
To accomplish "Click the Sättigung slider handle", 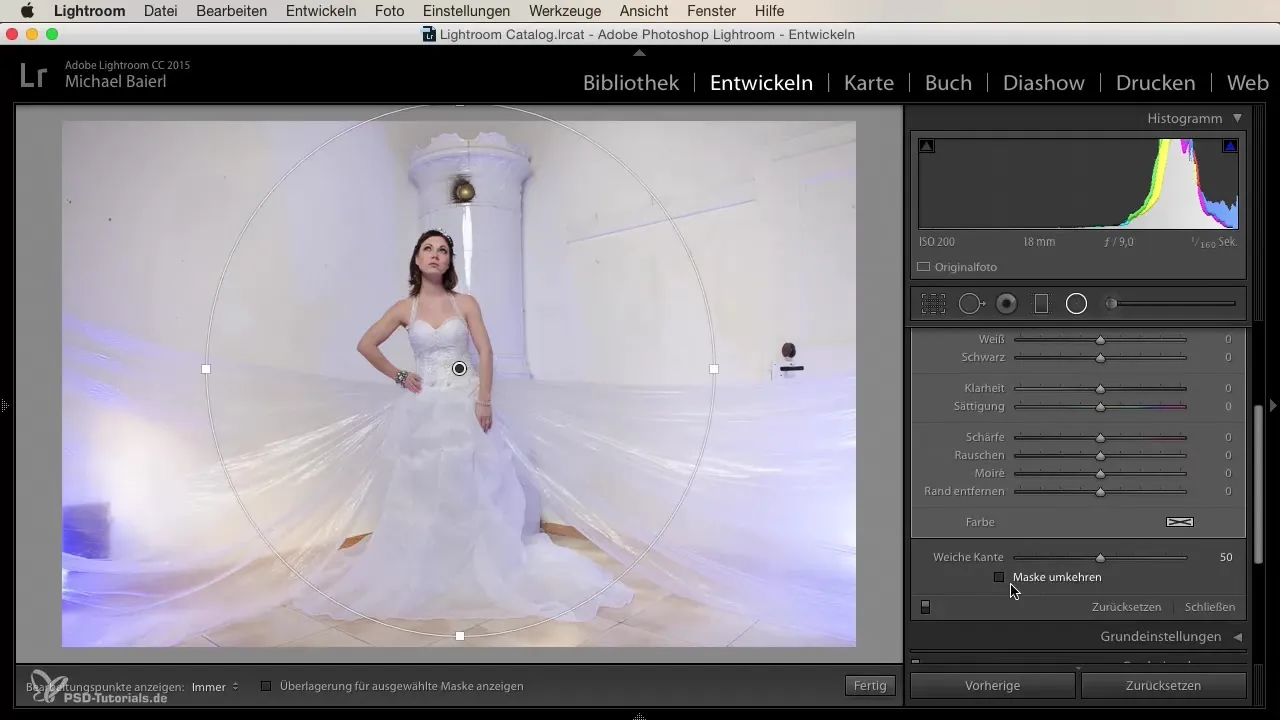I will pyautogui.click(x=1100, y=407).
